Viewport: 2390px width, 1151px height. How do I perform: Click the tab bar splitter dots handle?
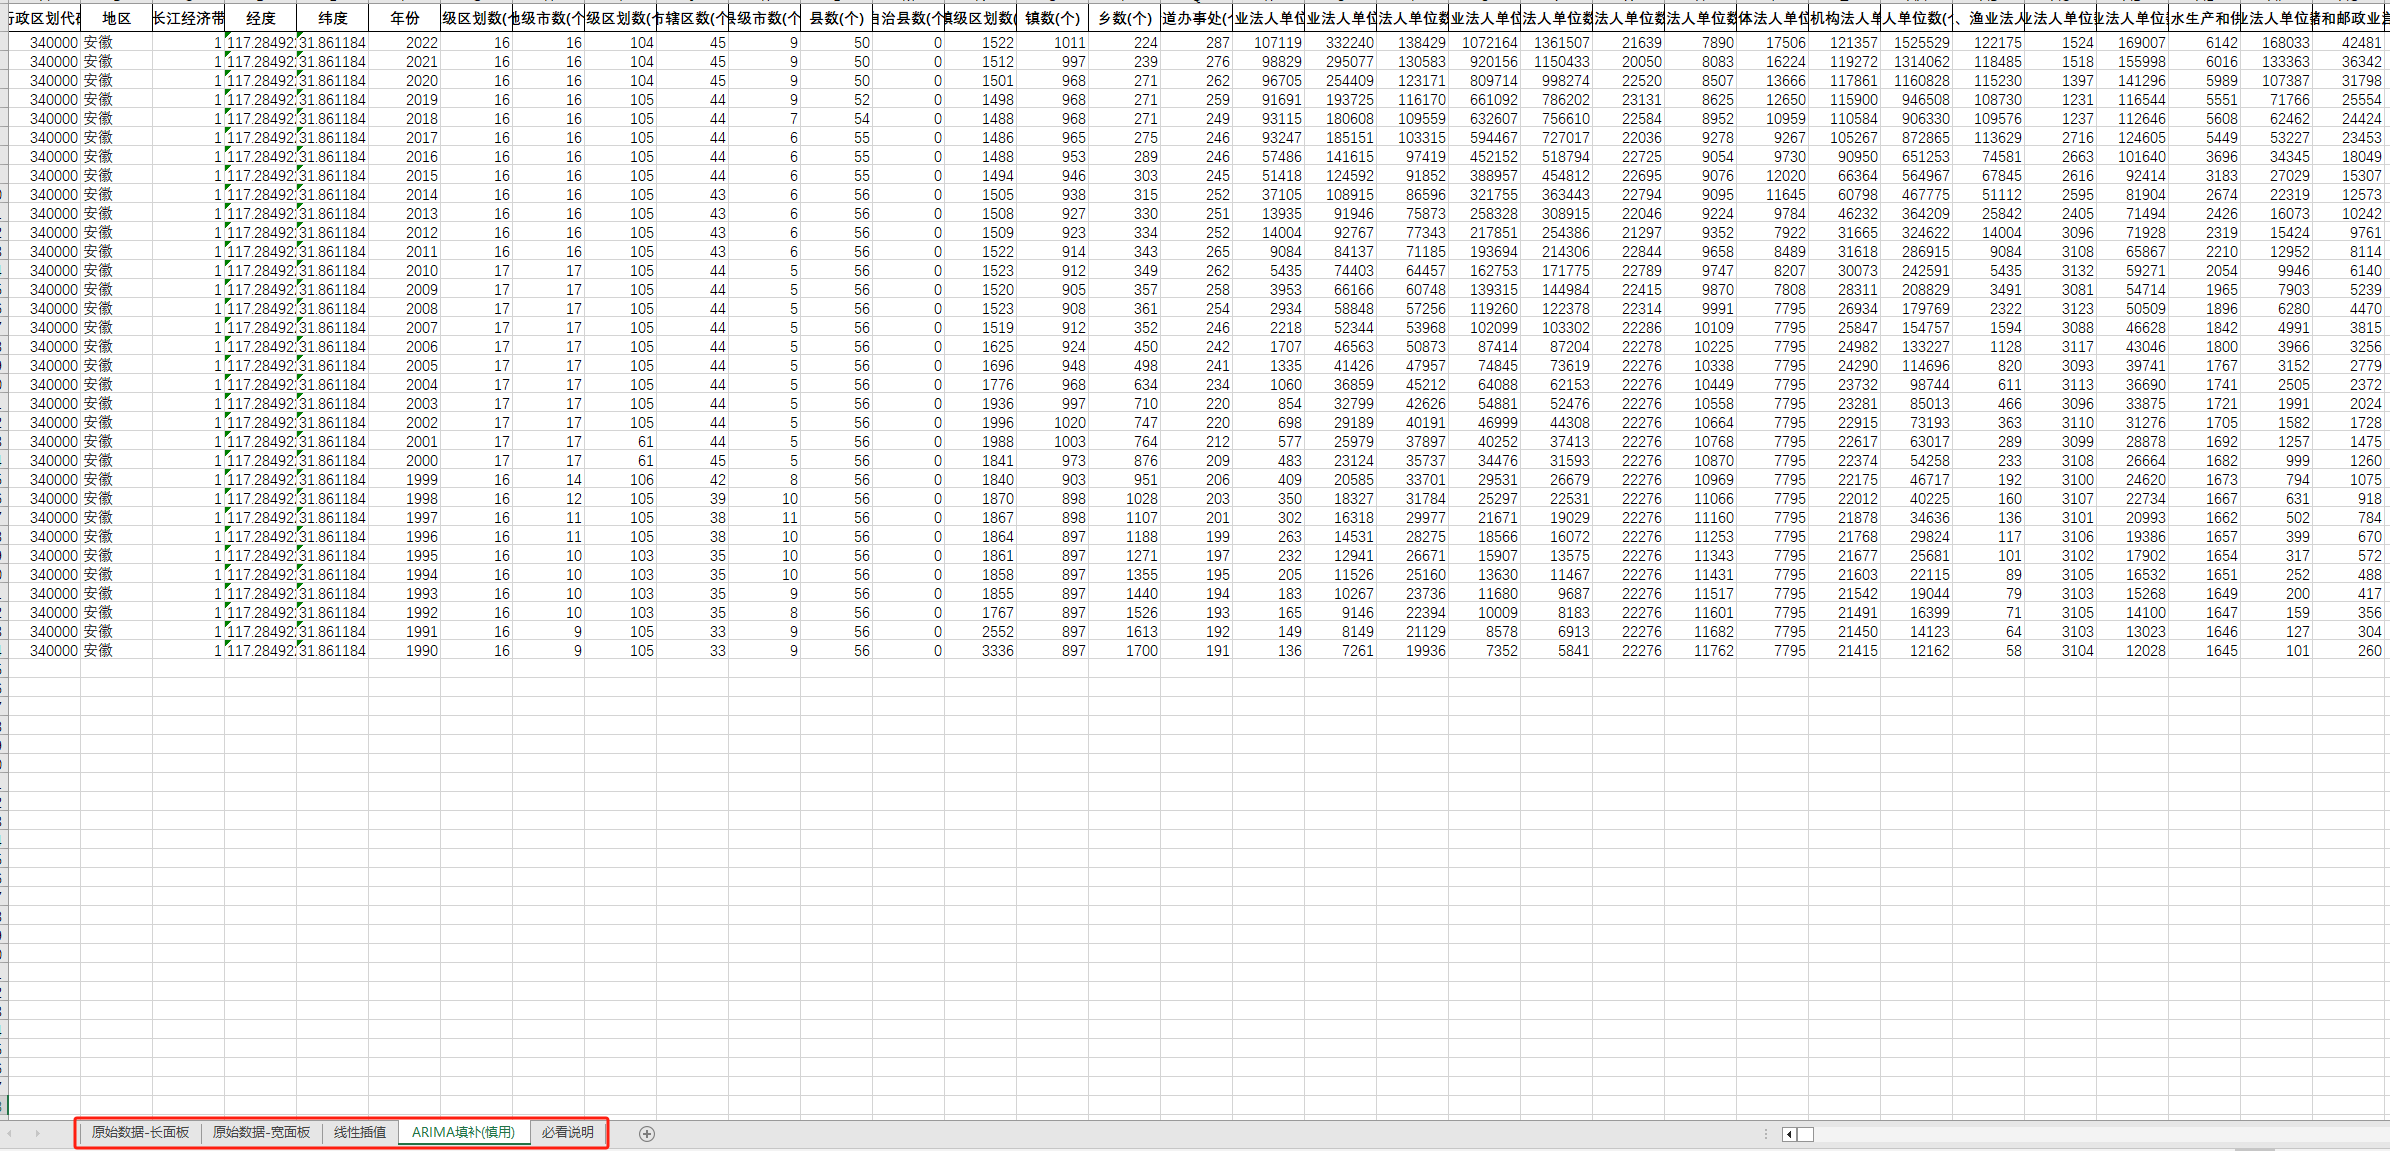tap(1765, 1134)
